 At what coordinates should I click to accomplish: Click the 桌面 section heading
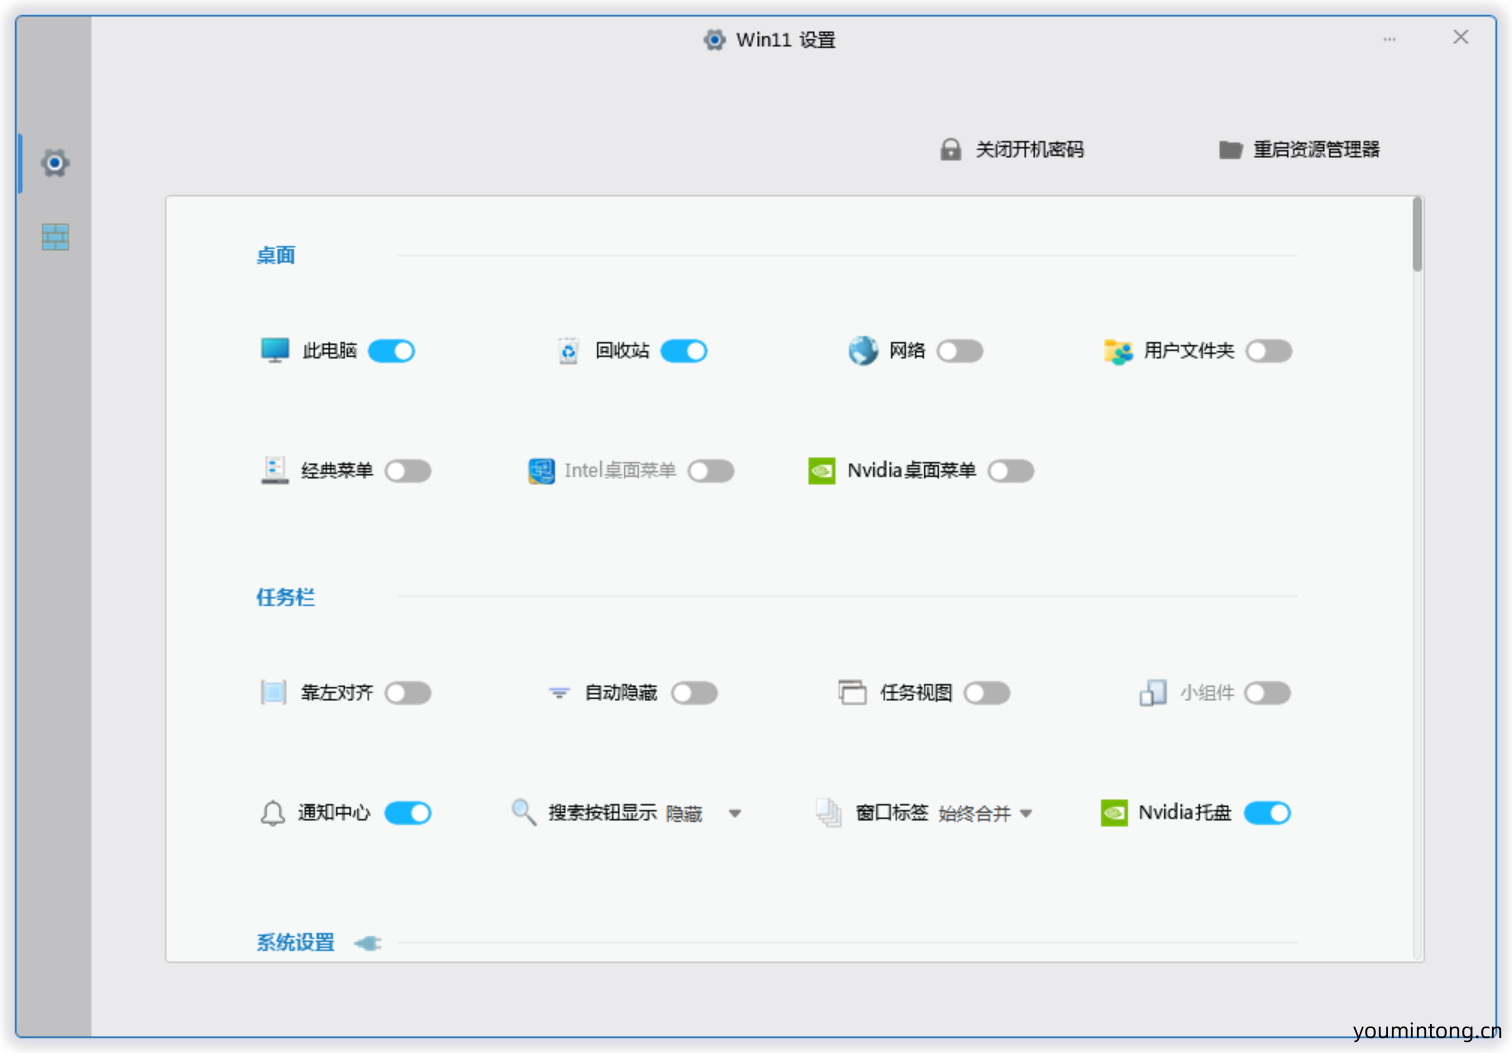(276, 255)
